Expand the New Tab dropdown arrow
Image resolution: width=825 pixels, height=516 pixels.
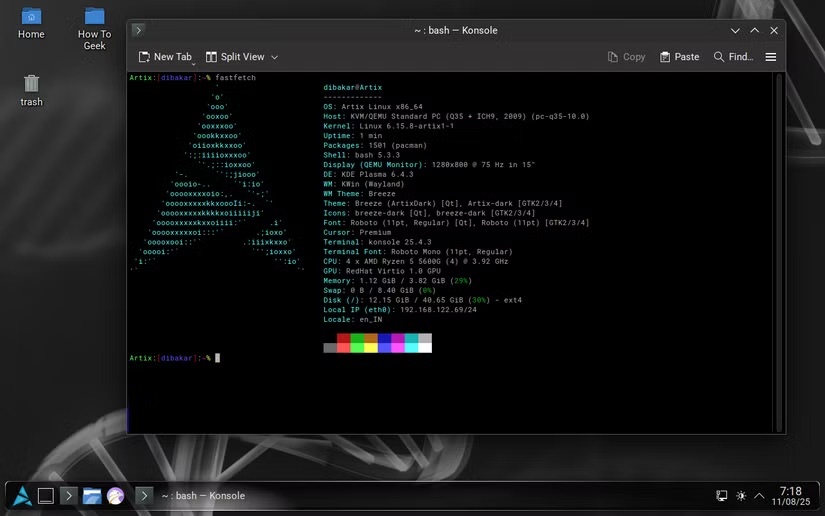[x=194, y=64]
